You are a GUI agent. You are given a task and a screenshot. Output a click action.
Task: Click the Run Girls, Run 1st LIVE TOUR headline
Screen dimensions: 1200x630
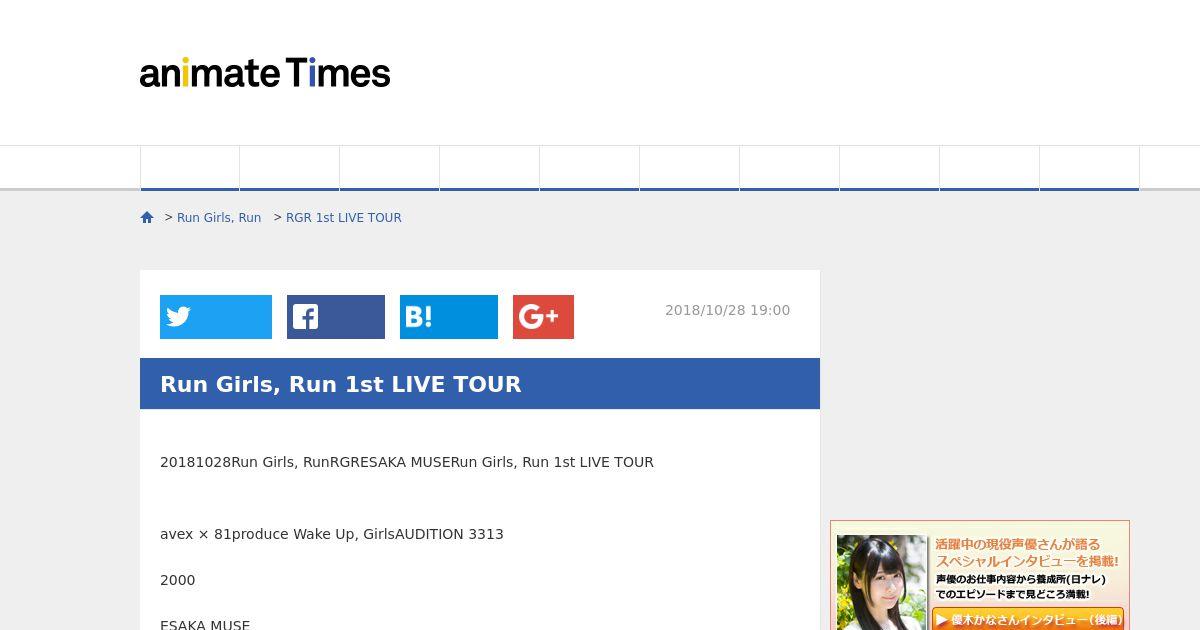[x=341, y=384]
